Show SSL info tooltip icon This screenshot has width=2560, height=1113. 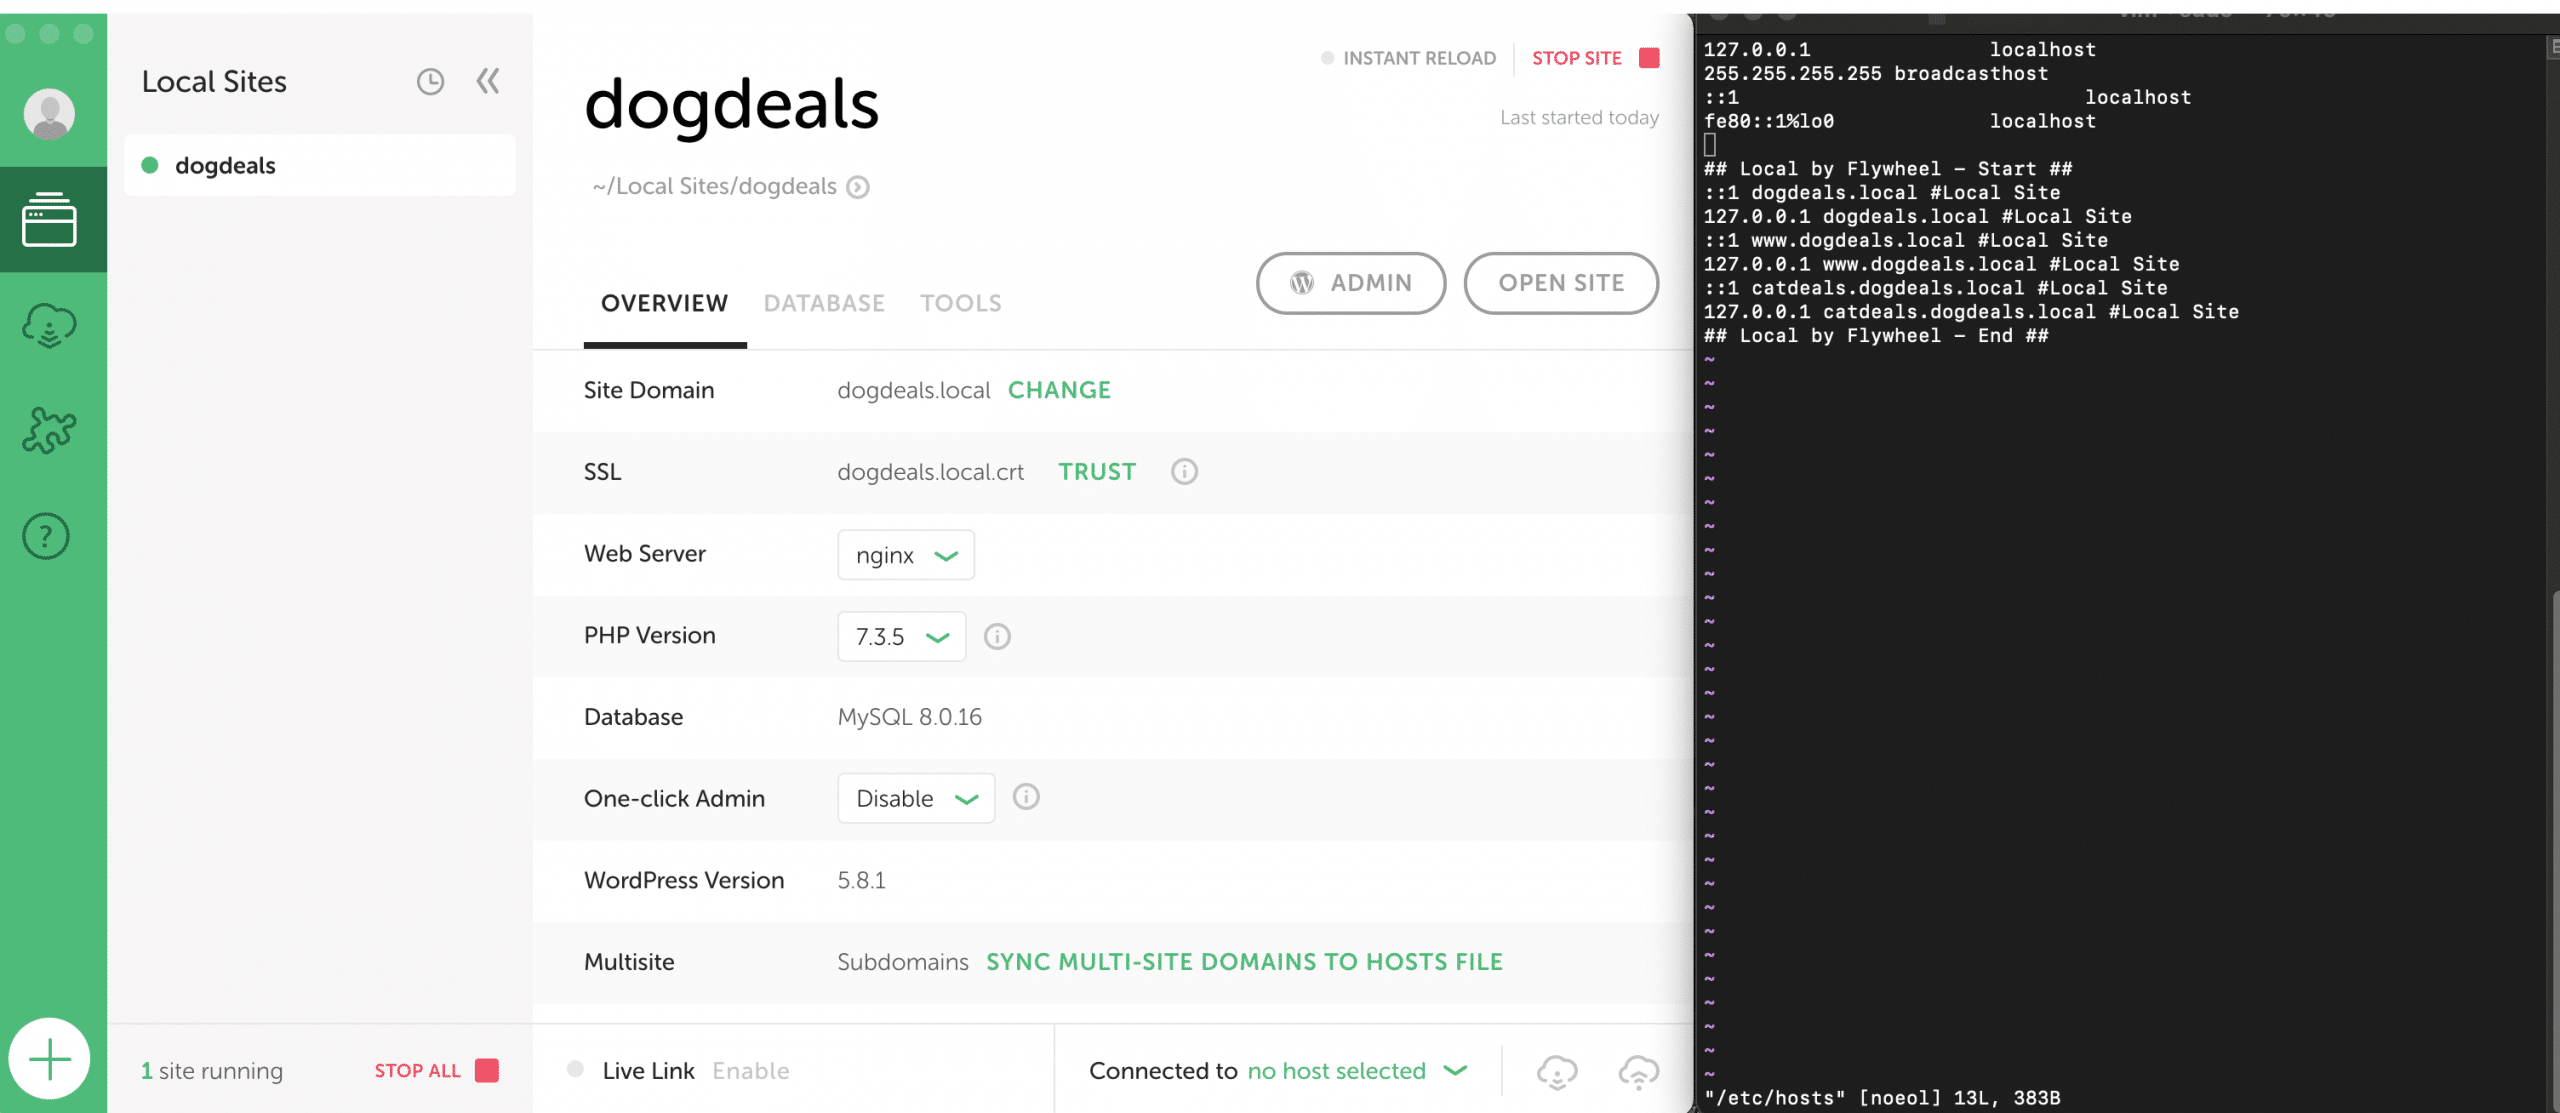1184,472
